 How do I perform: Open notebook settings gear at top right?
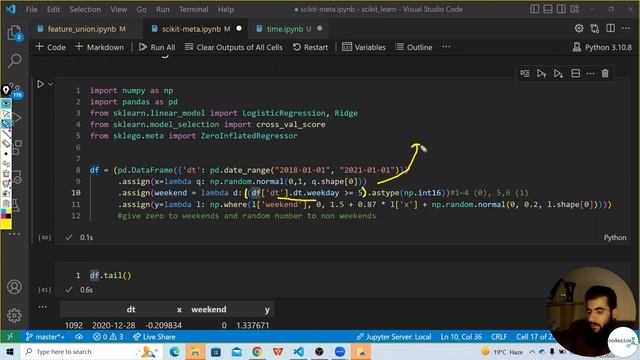579,28
